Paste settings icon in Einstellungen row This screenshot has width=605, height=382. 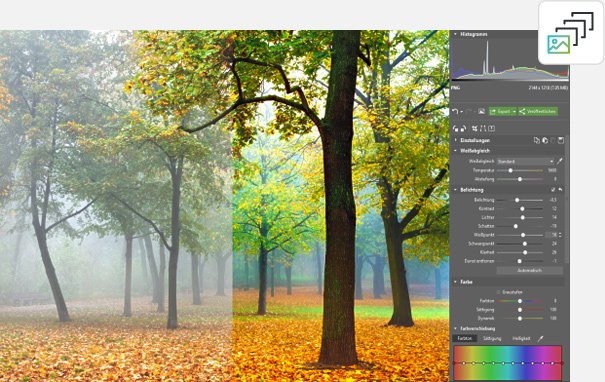point(545,140)
